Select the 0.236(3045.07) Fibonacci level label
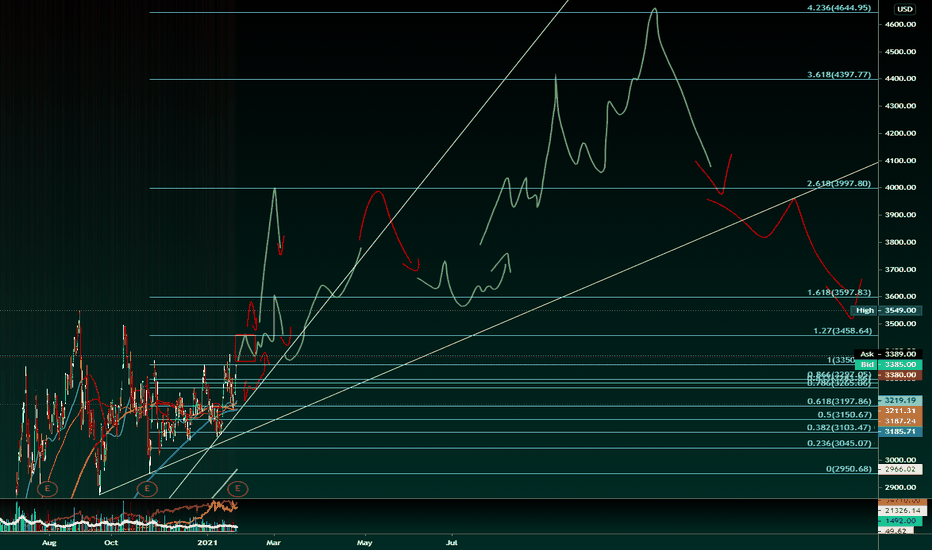The image size is (932, 550). pos(839,444)
